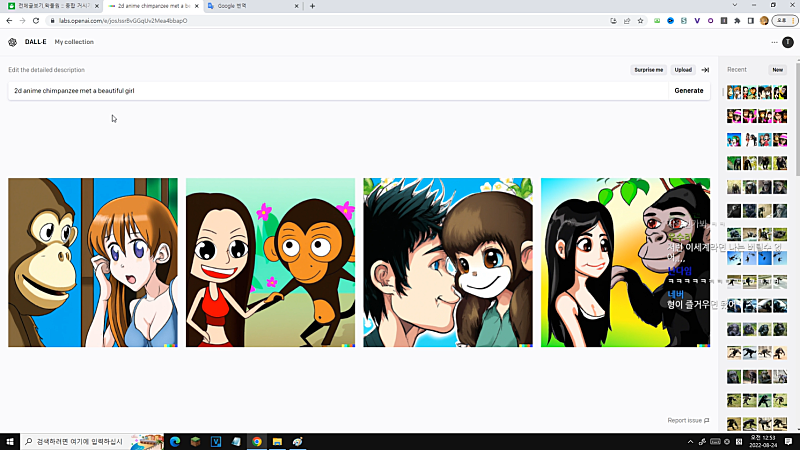This screenshot has width=800, height=450.
Task: Go back to previous page
Action: coord(9,21)
